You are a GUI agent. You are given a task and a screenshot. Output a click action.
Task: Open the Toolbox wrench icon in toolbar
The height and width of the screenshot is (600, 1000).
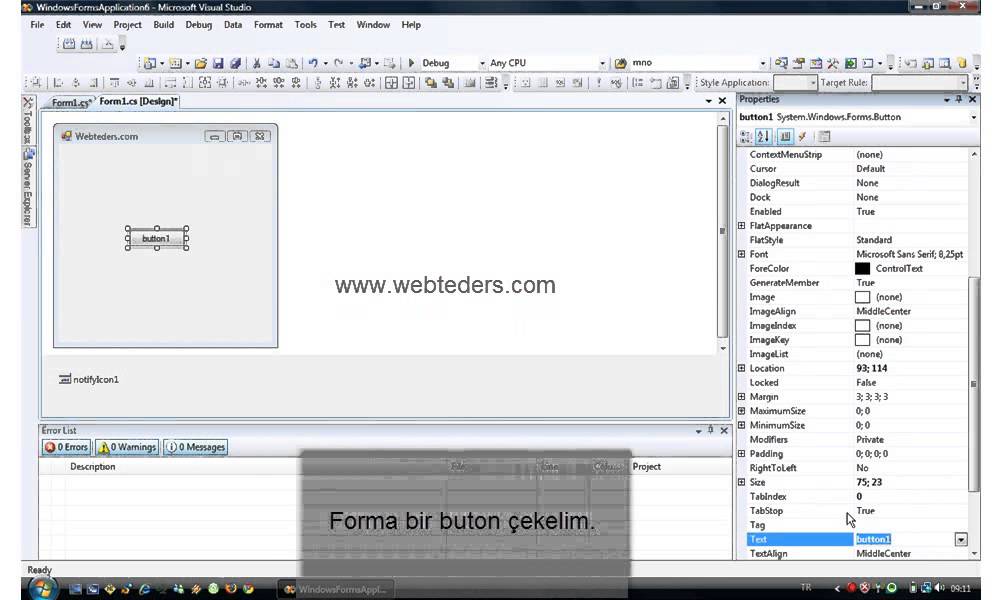[833, 63]
